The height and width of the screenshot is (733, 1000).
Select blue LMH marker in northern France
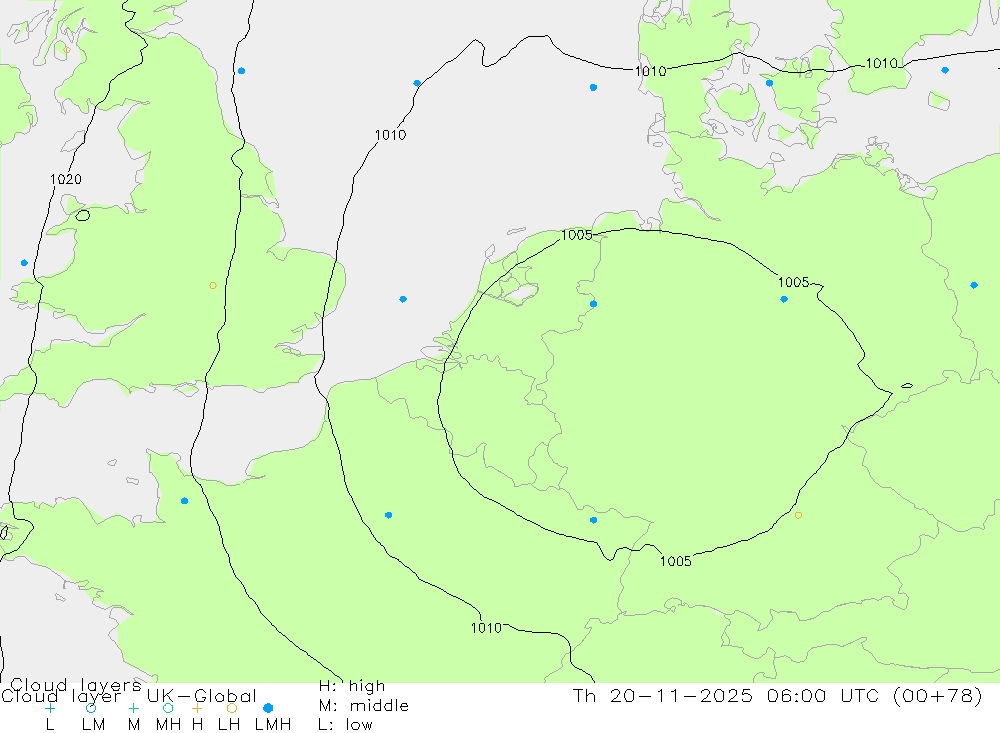tap(388, 515)
